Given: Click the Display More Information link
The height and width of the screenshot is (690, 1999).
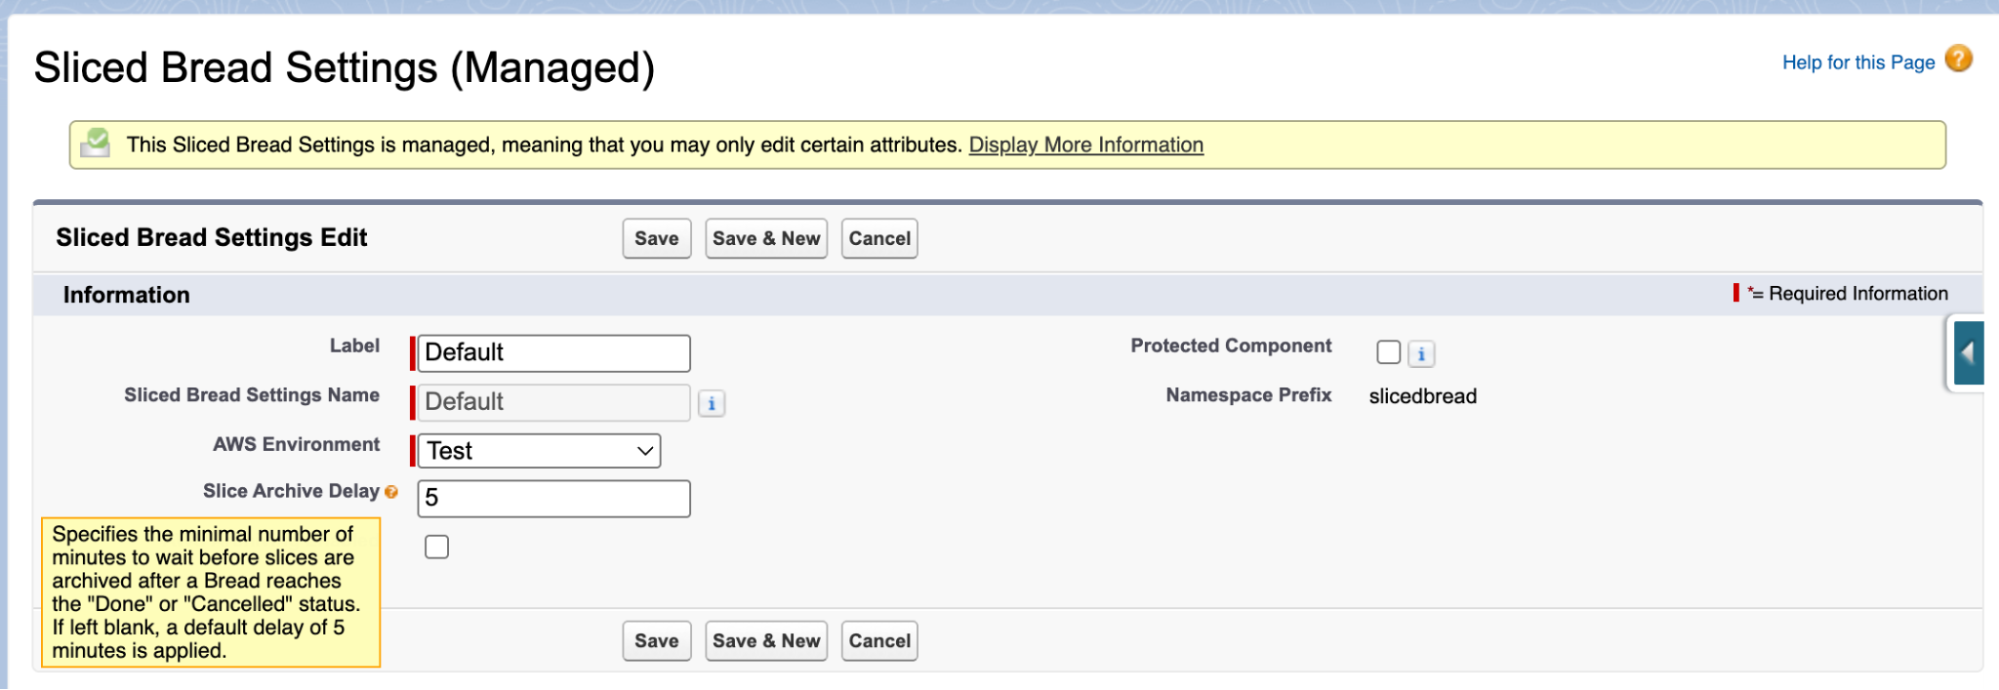Looking at the screenshot, I should pos(1086,145).
